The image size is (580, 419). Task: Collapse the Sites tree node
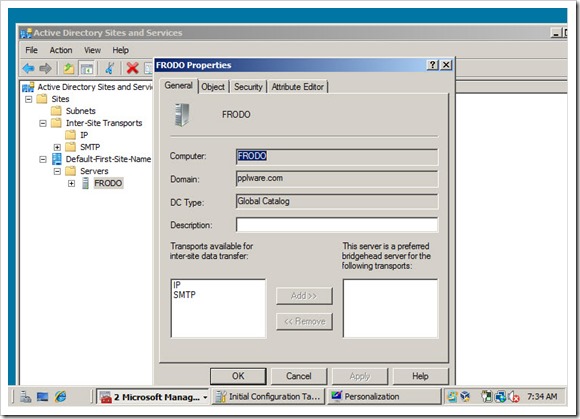pos(28,99)
